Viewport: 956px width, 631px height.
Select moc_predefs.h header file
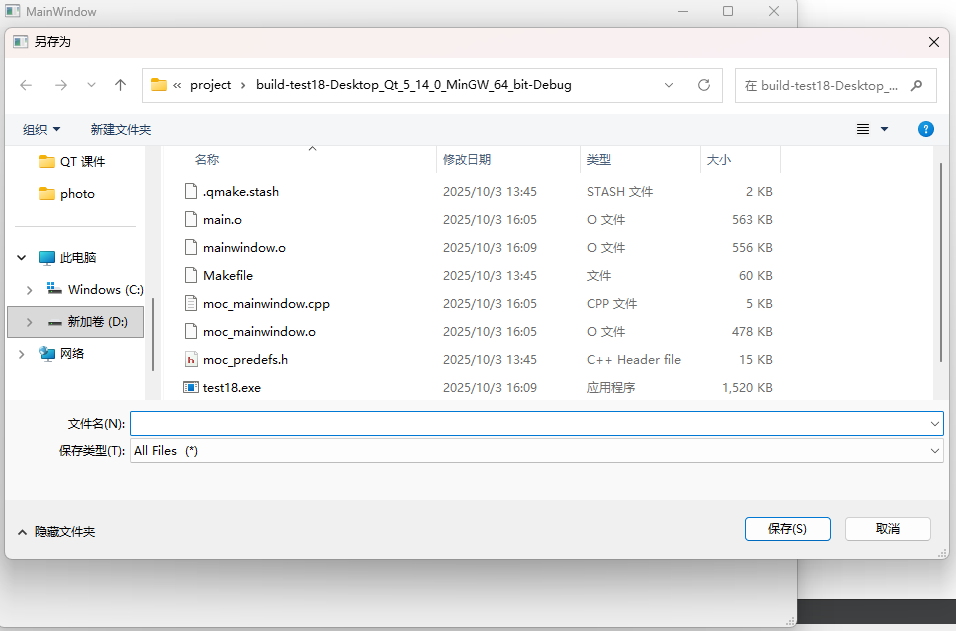tap(245, 360)
